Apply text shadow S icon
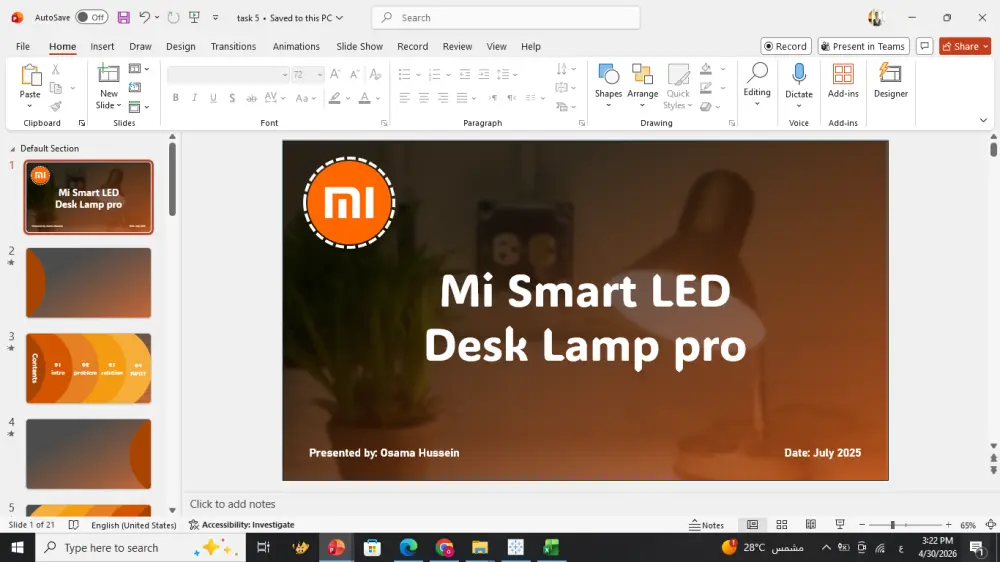Image resolution: width=1000 pixels, height=562 pixels. [x=232, y=98]
